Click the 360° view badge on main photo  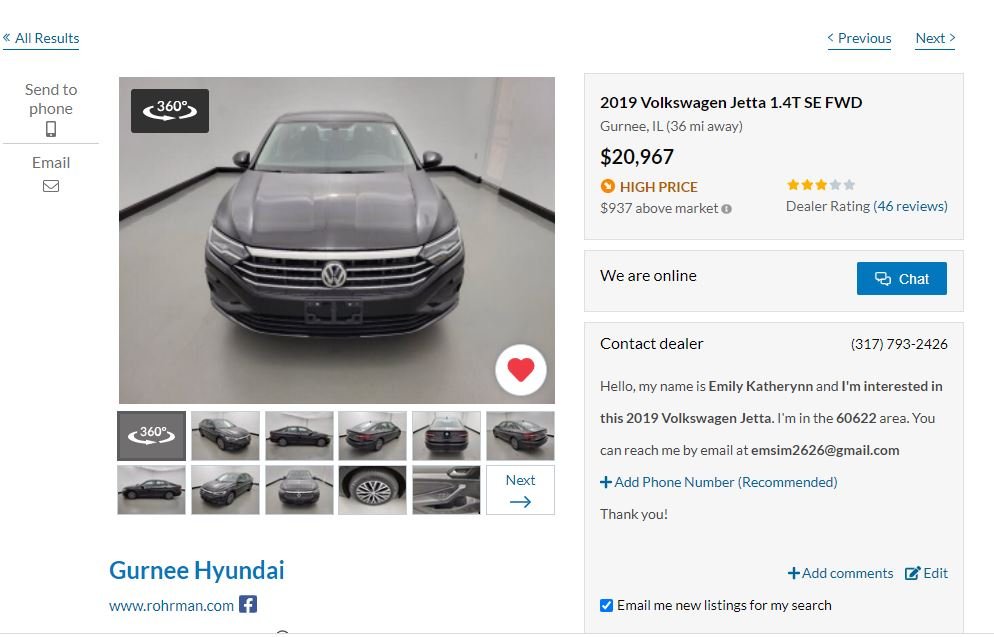coord(170,110)
